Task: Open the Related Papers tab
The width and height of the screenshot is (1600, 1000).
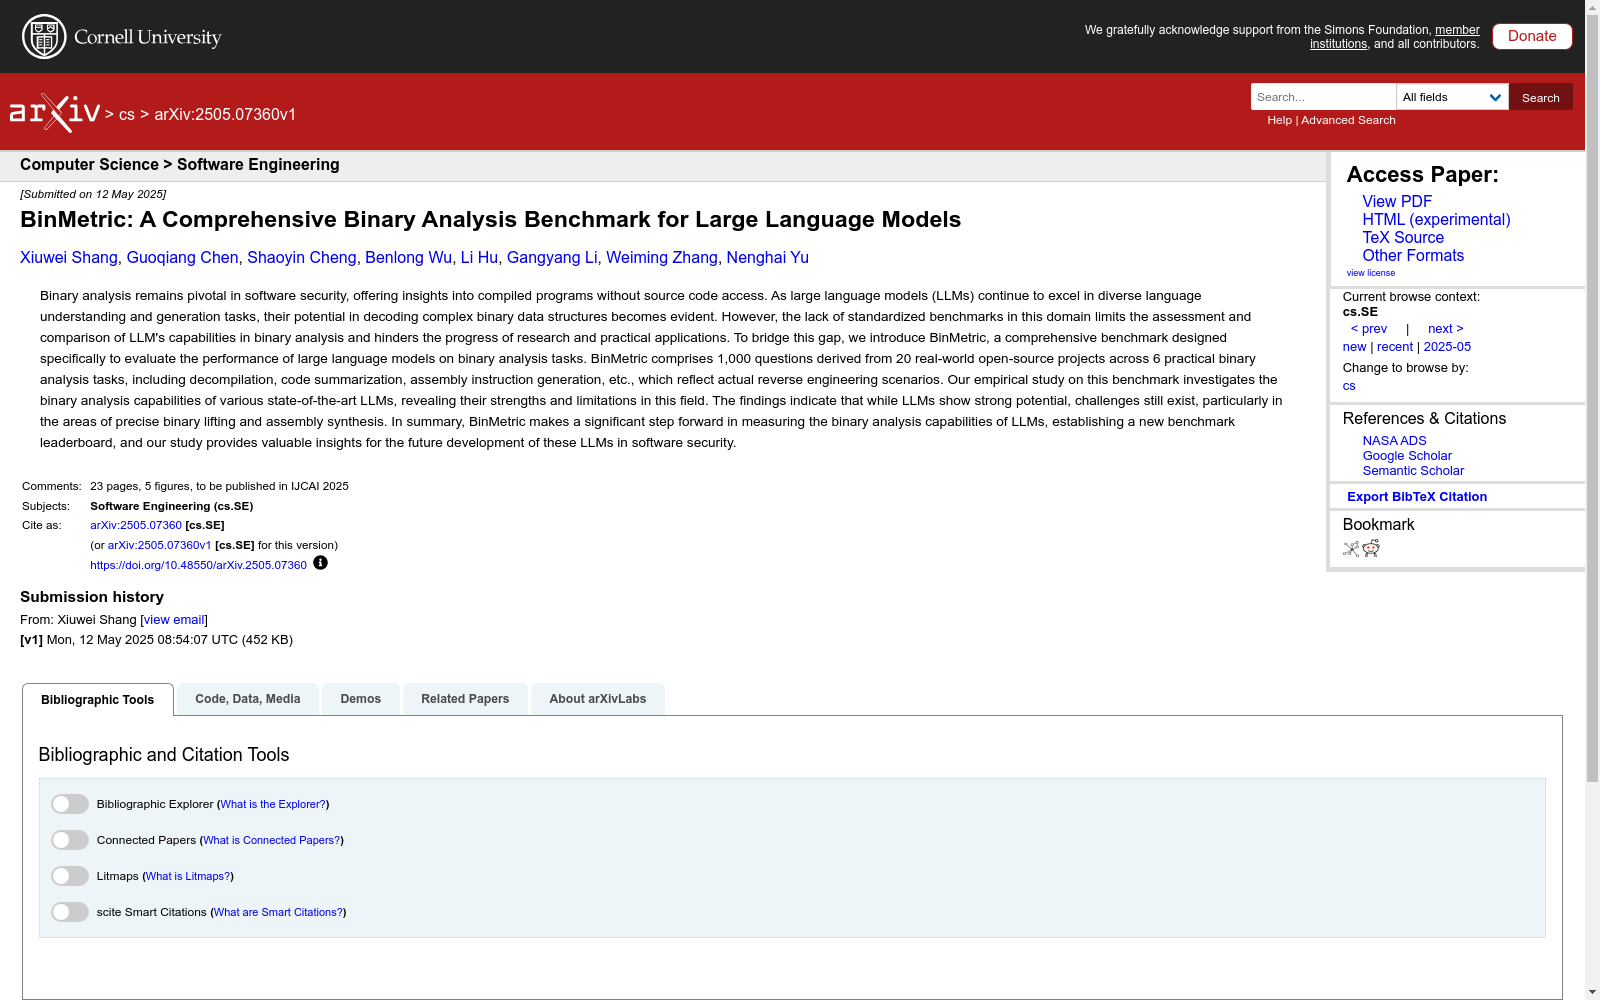Action: [465, 699]
